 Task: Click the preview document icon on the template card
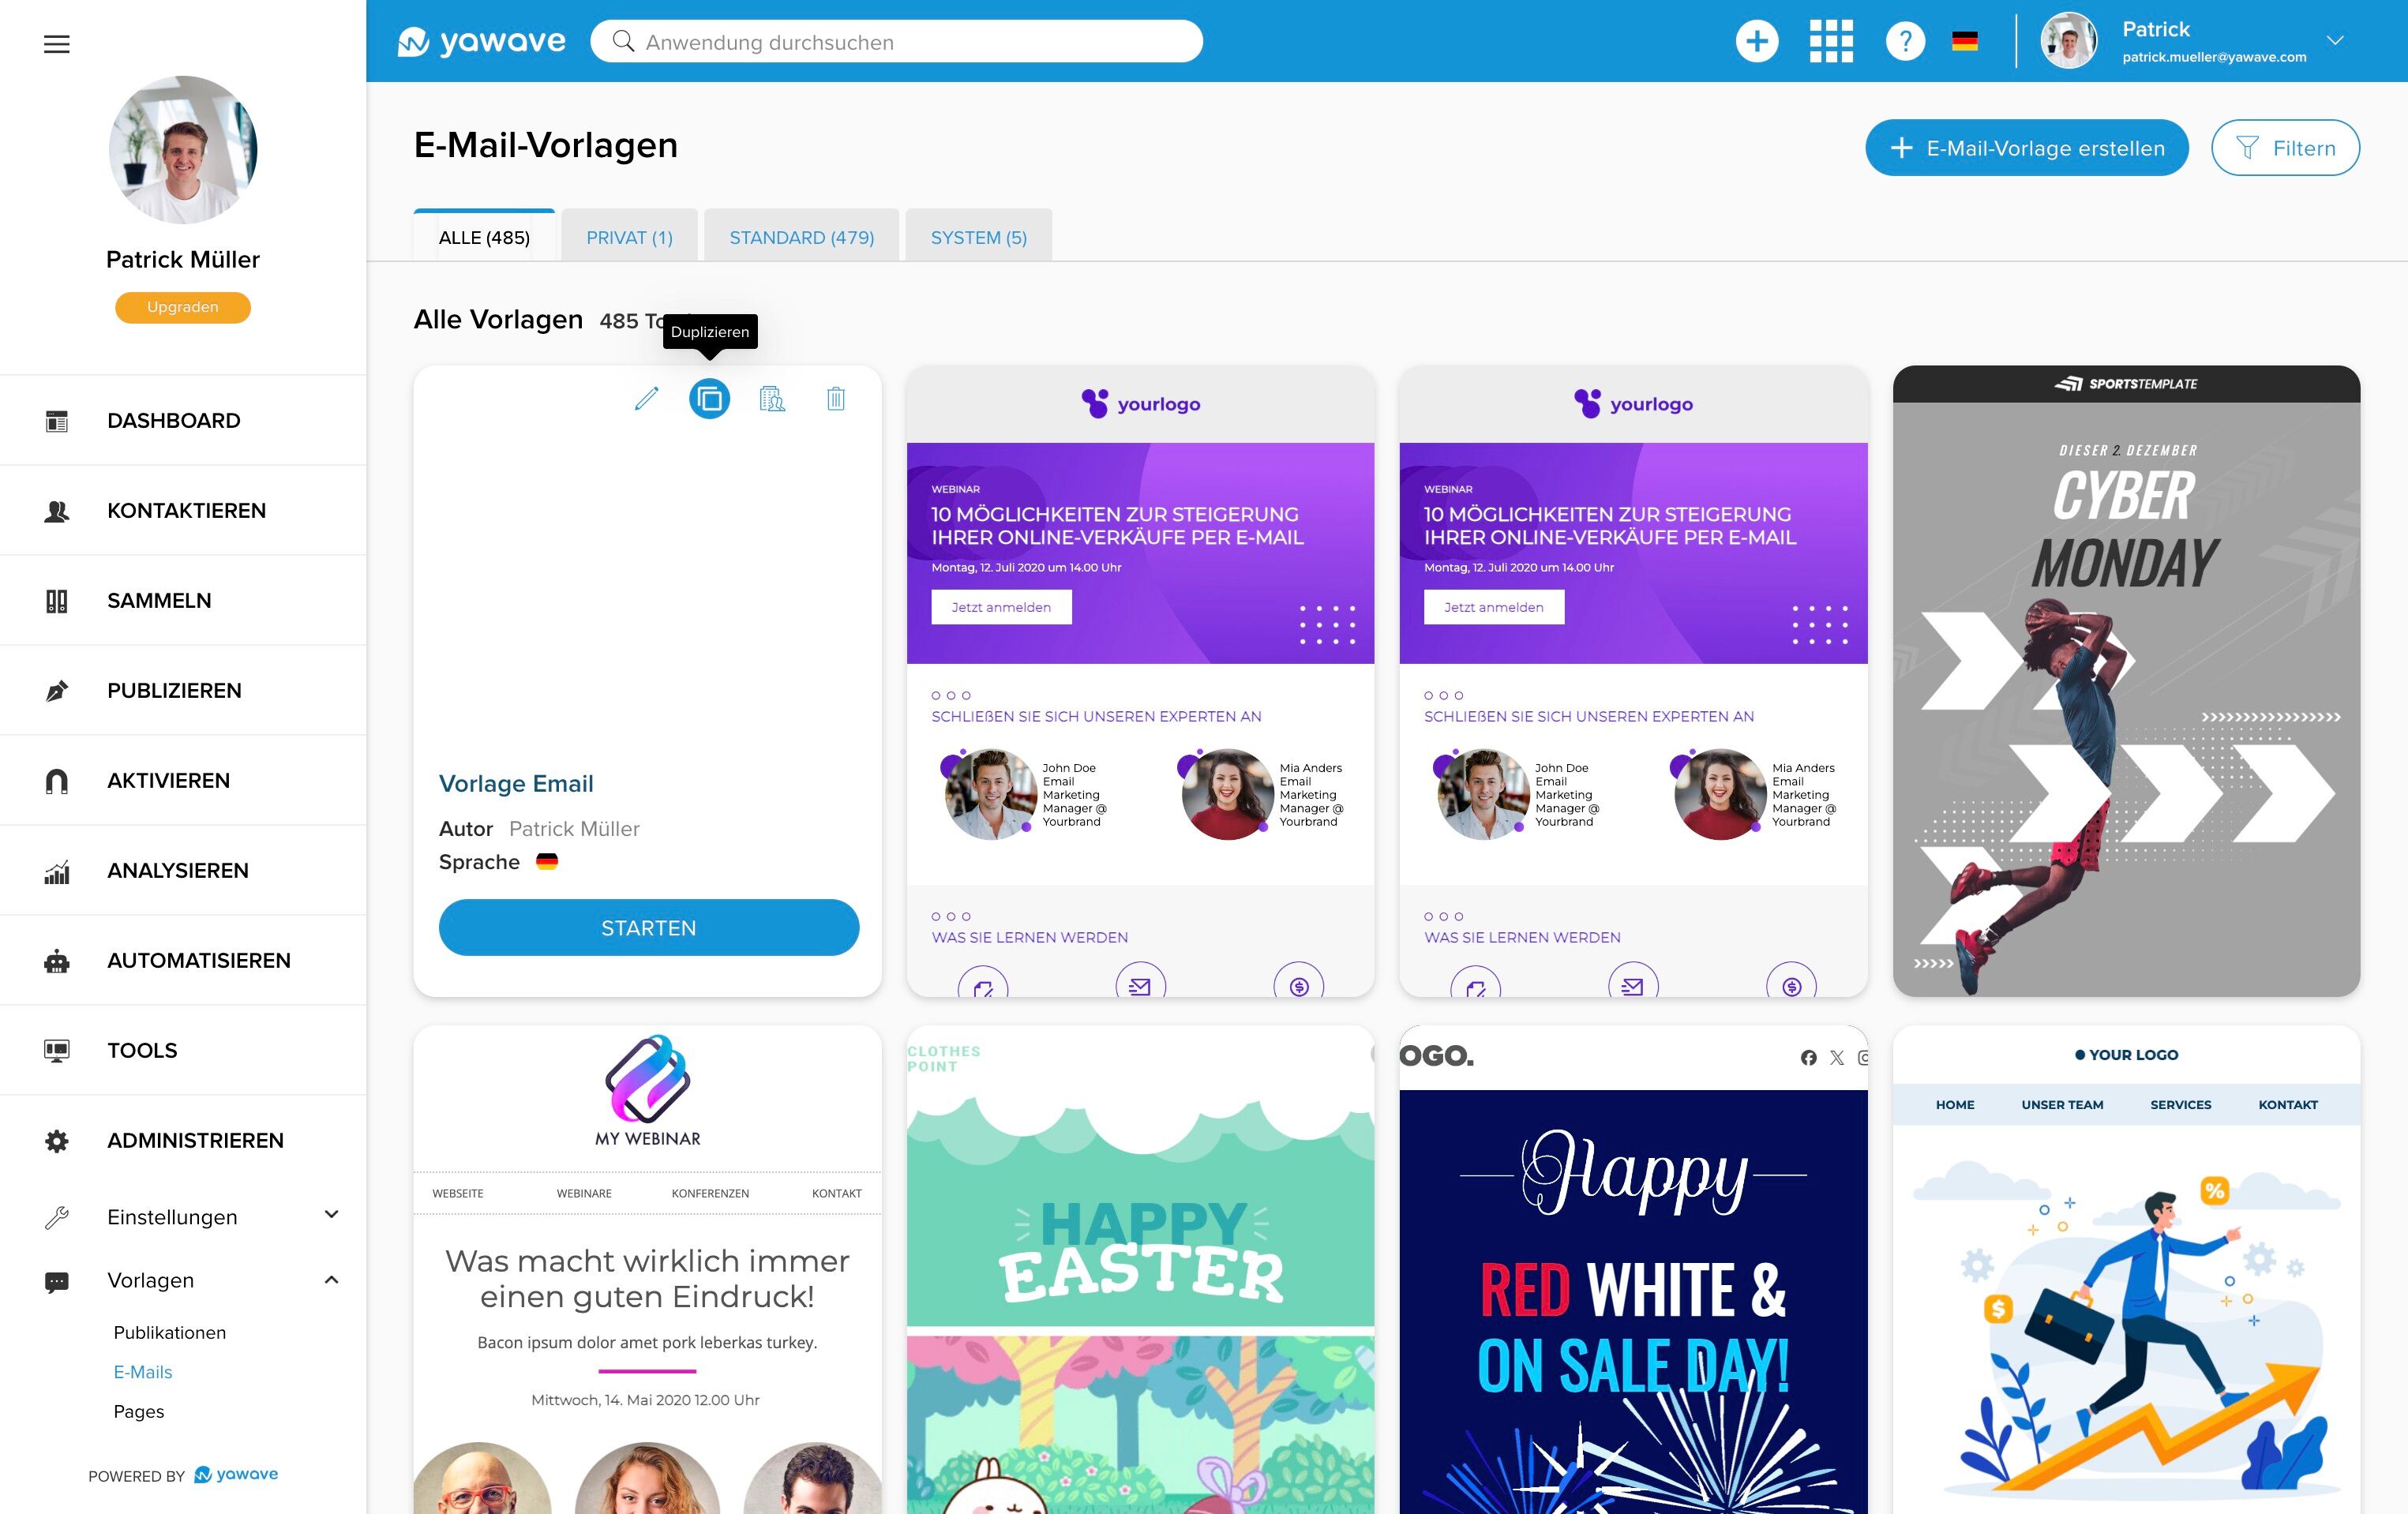[x=772, y=399]
